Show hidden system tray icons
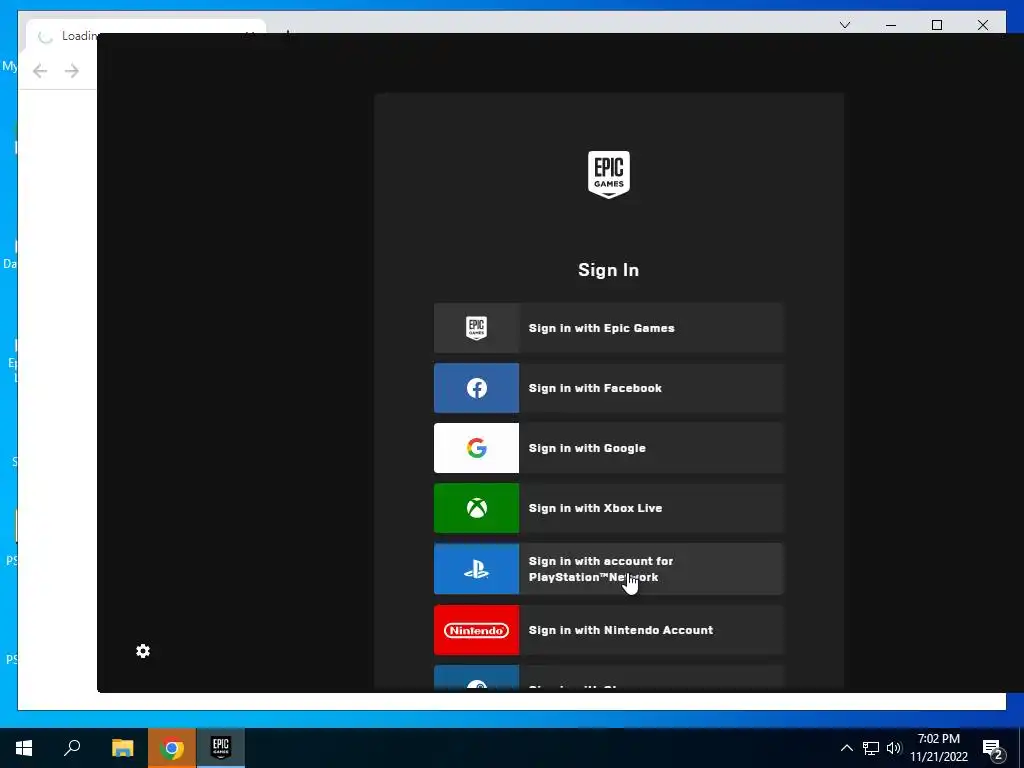 coord(846,748)
